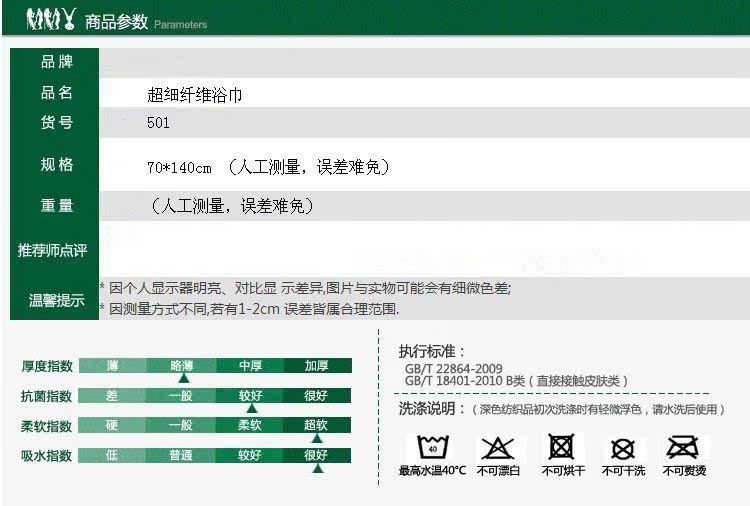This screenshot has height=506, width=750.
Task: Click the 温馨提示 row label
Action: (56, 300)
